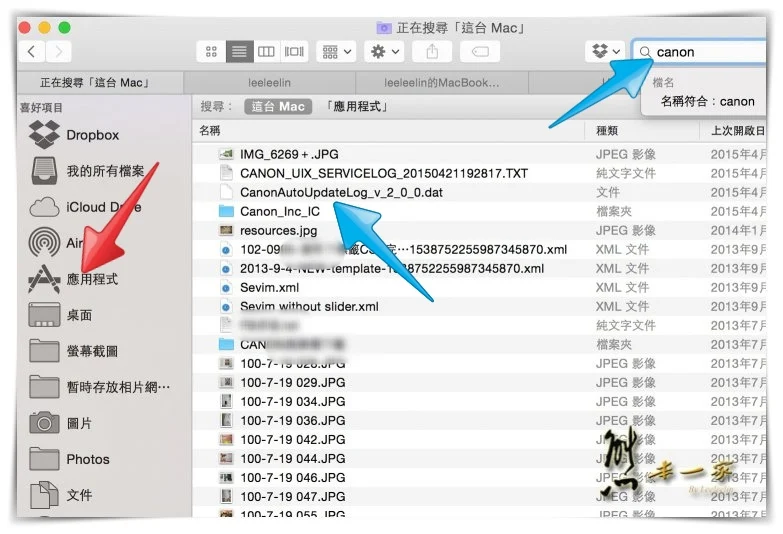Viewport: 783px width, 534px height.
Task: Click the image icon of resources.jpg
Action: (x=226, y=230)
